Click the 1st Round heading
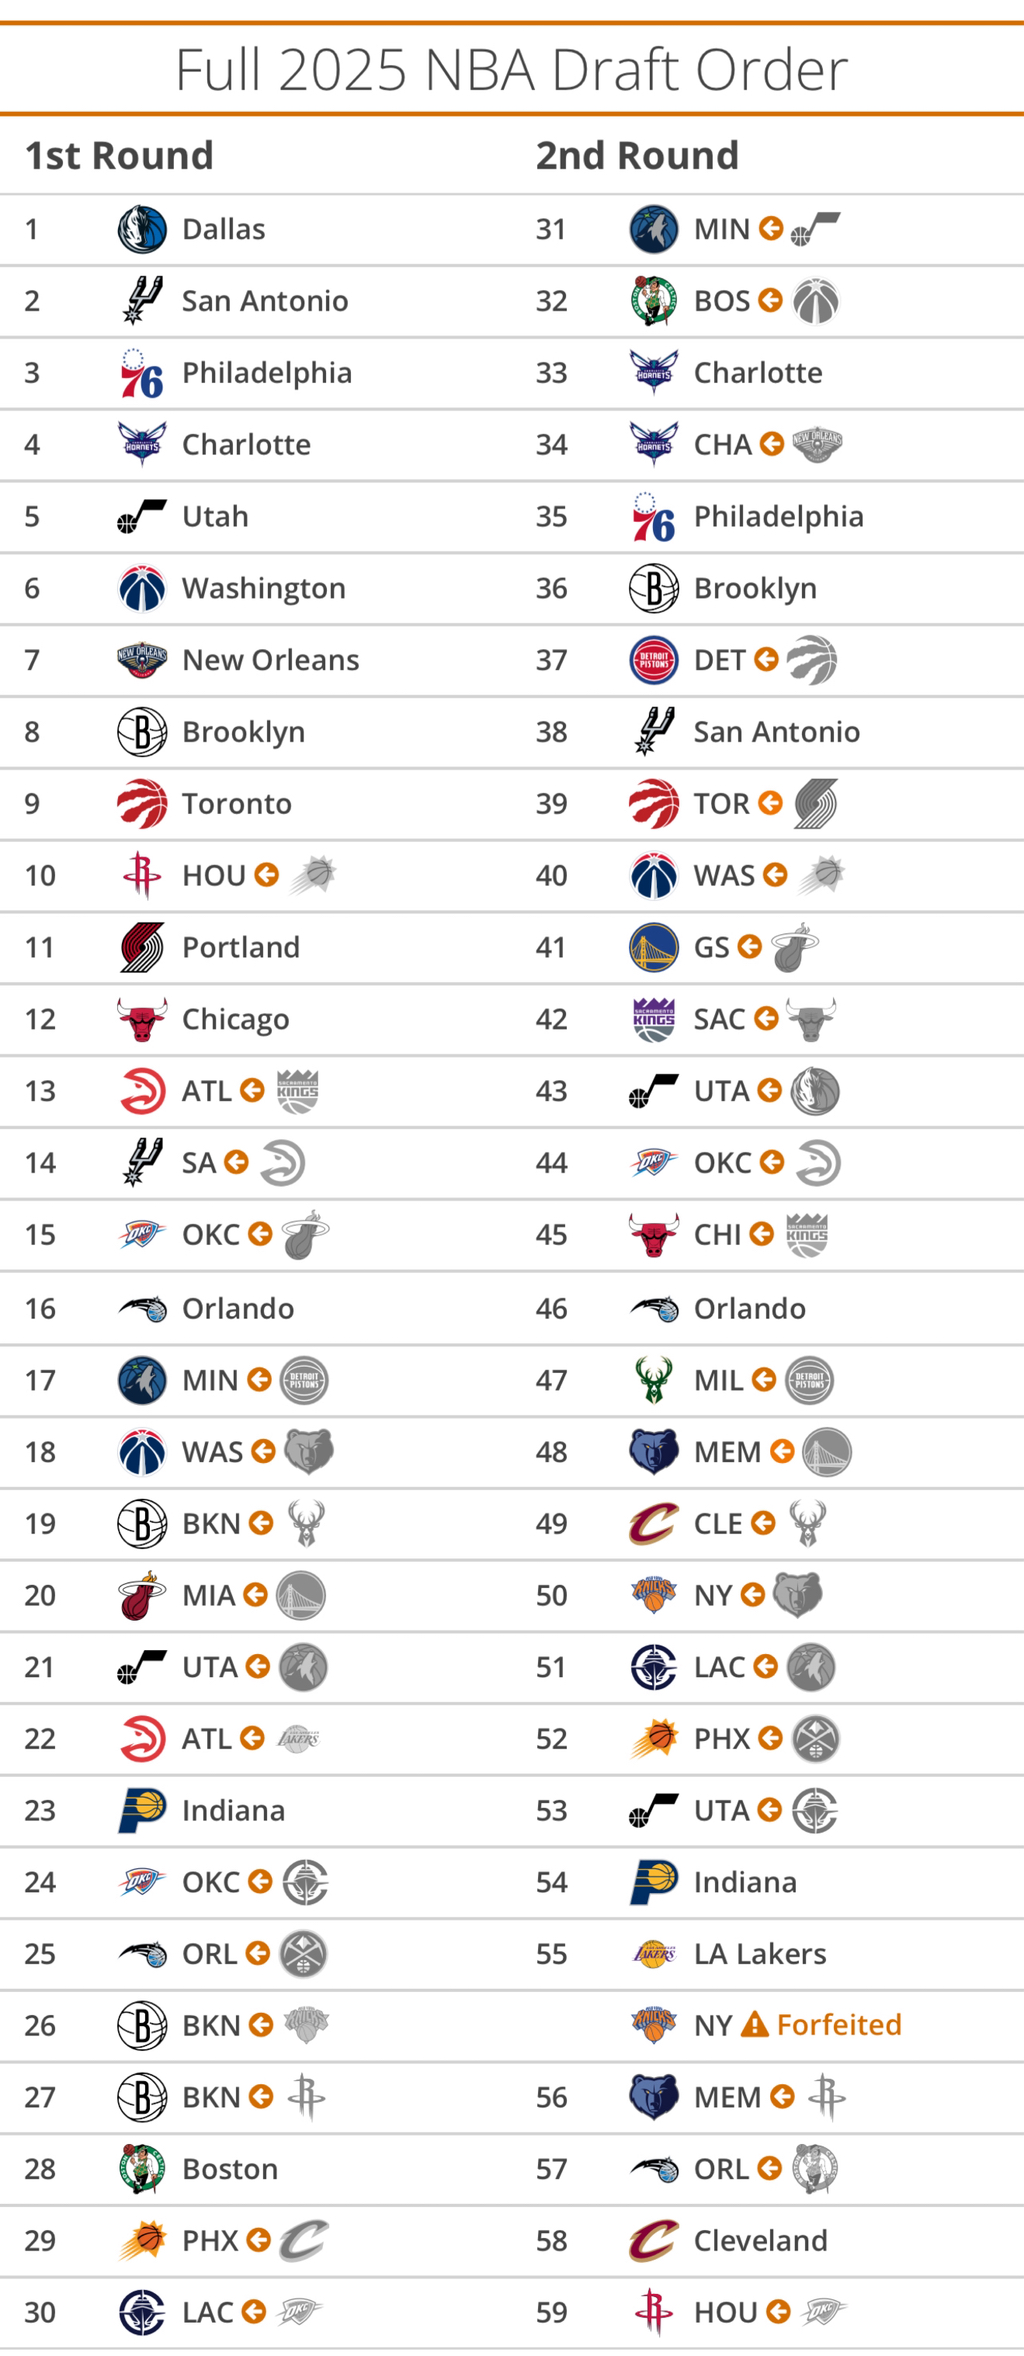1024x2356 pixels. pos(119,156)
